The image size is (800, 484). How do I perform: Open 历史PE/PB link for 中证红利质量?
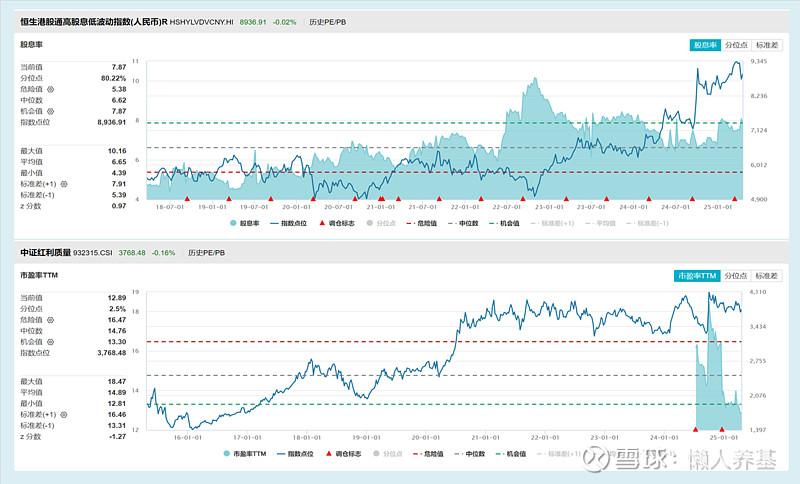point(206,252)
